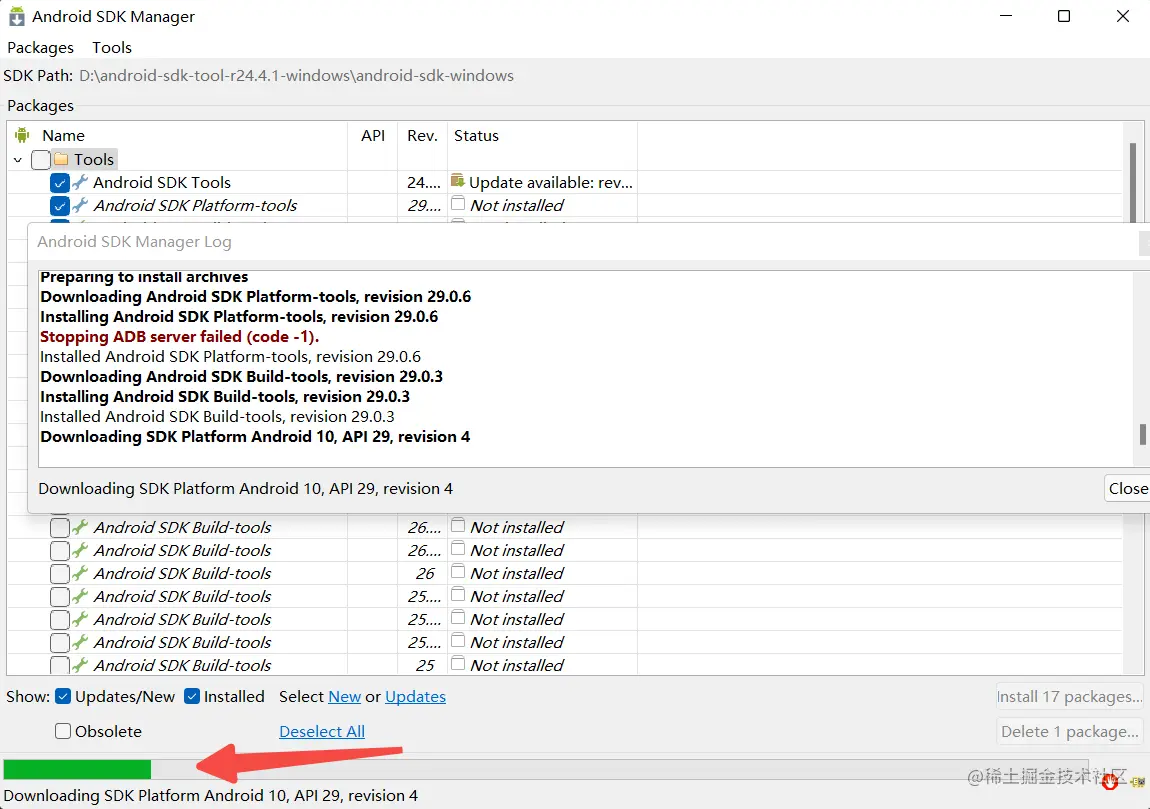Viewport: 1150px width, 809px height.
Task: Close the Android SDK Manager Log dialog
Action: point(1127,488)
